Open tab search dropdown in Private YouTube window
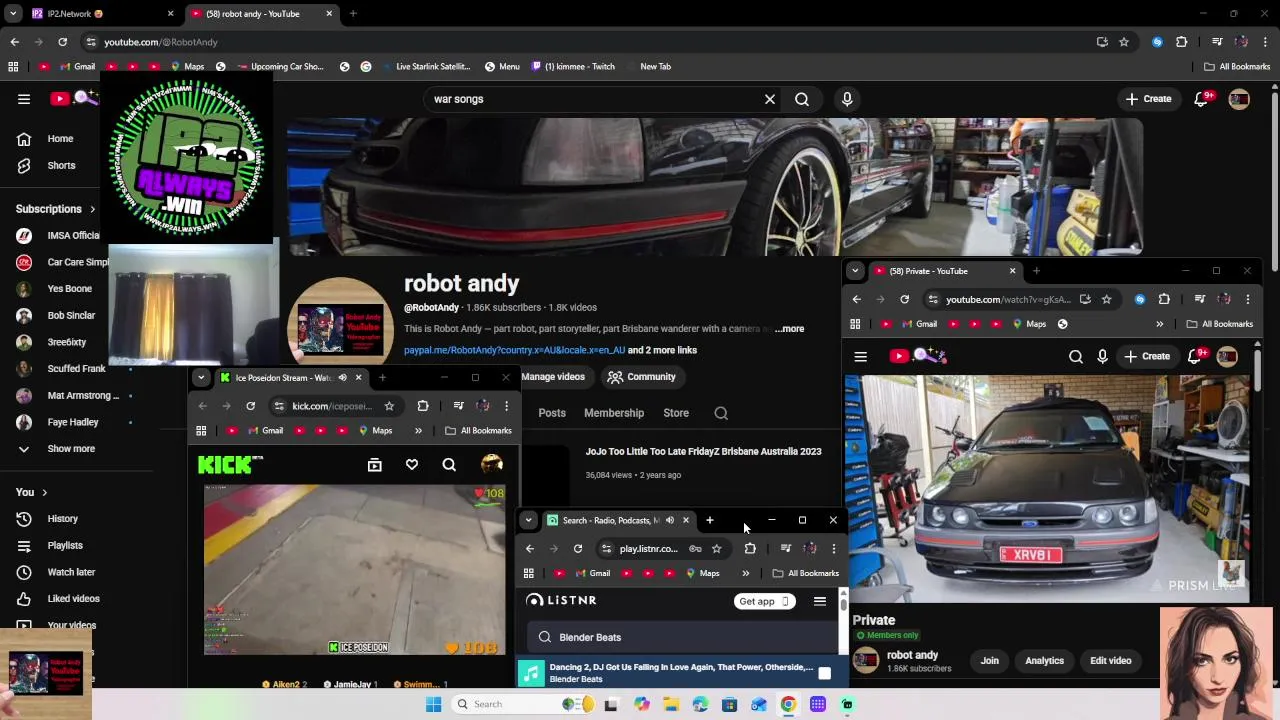 (855, 271)
